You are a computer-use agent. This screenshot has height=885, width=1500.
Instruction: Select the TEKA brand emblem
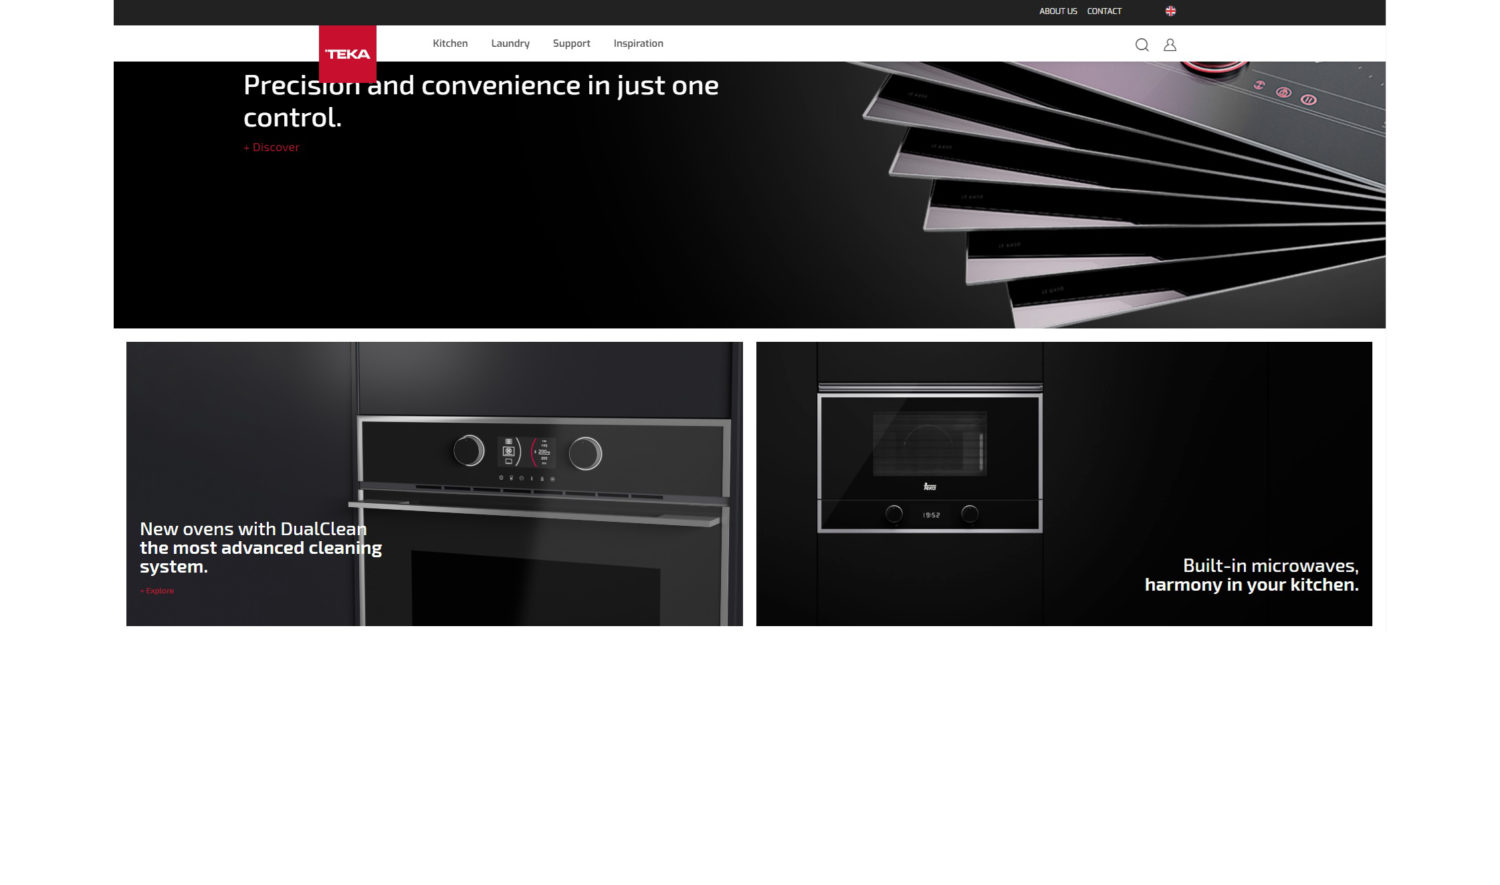tap(346, 55)
